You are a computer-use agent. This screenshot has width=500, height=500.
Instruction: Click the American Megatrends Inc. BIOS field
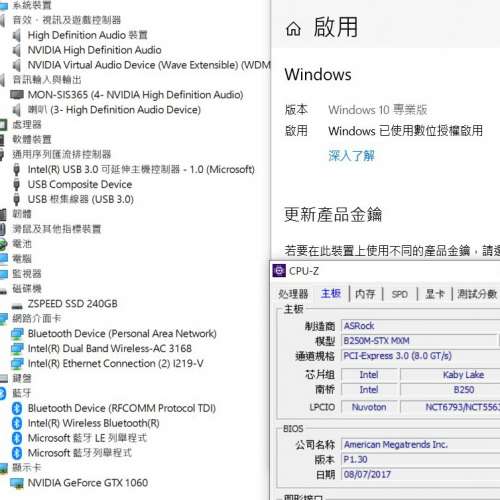[421, 444]
